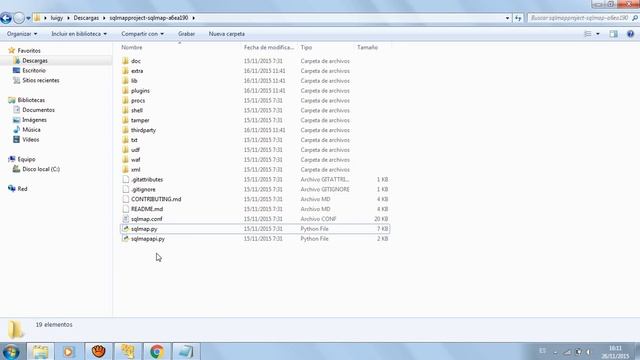
Task: Select the xml folder name
Action: tap(136, 169)
